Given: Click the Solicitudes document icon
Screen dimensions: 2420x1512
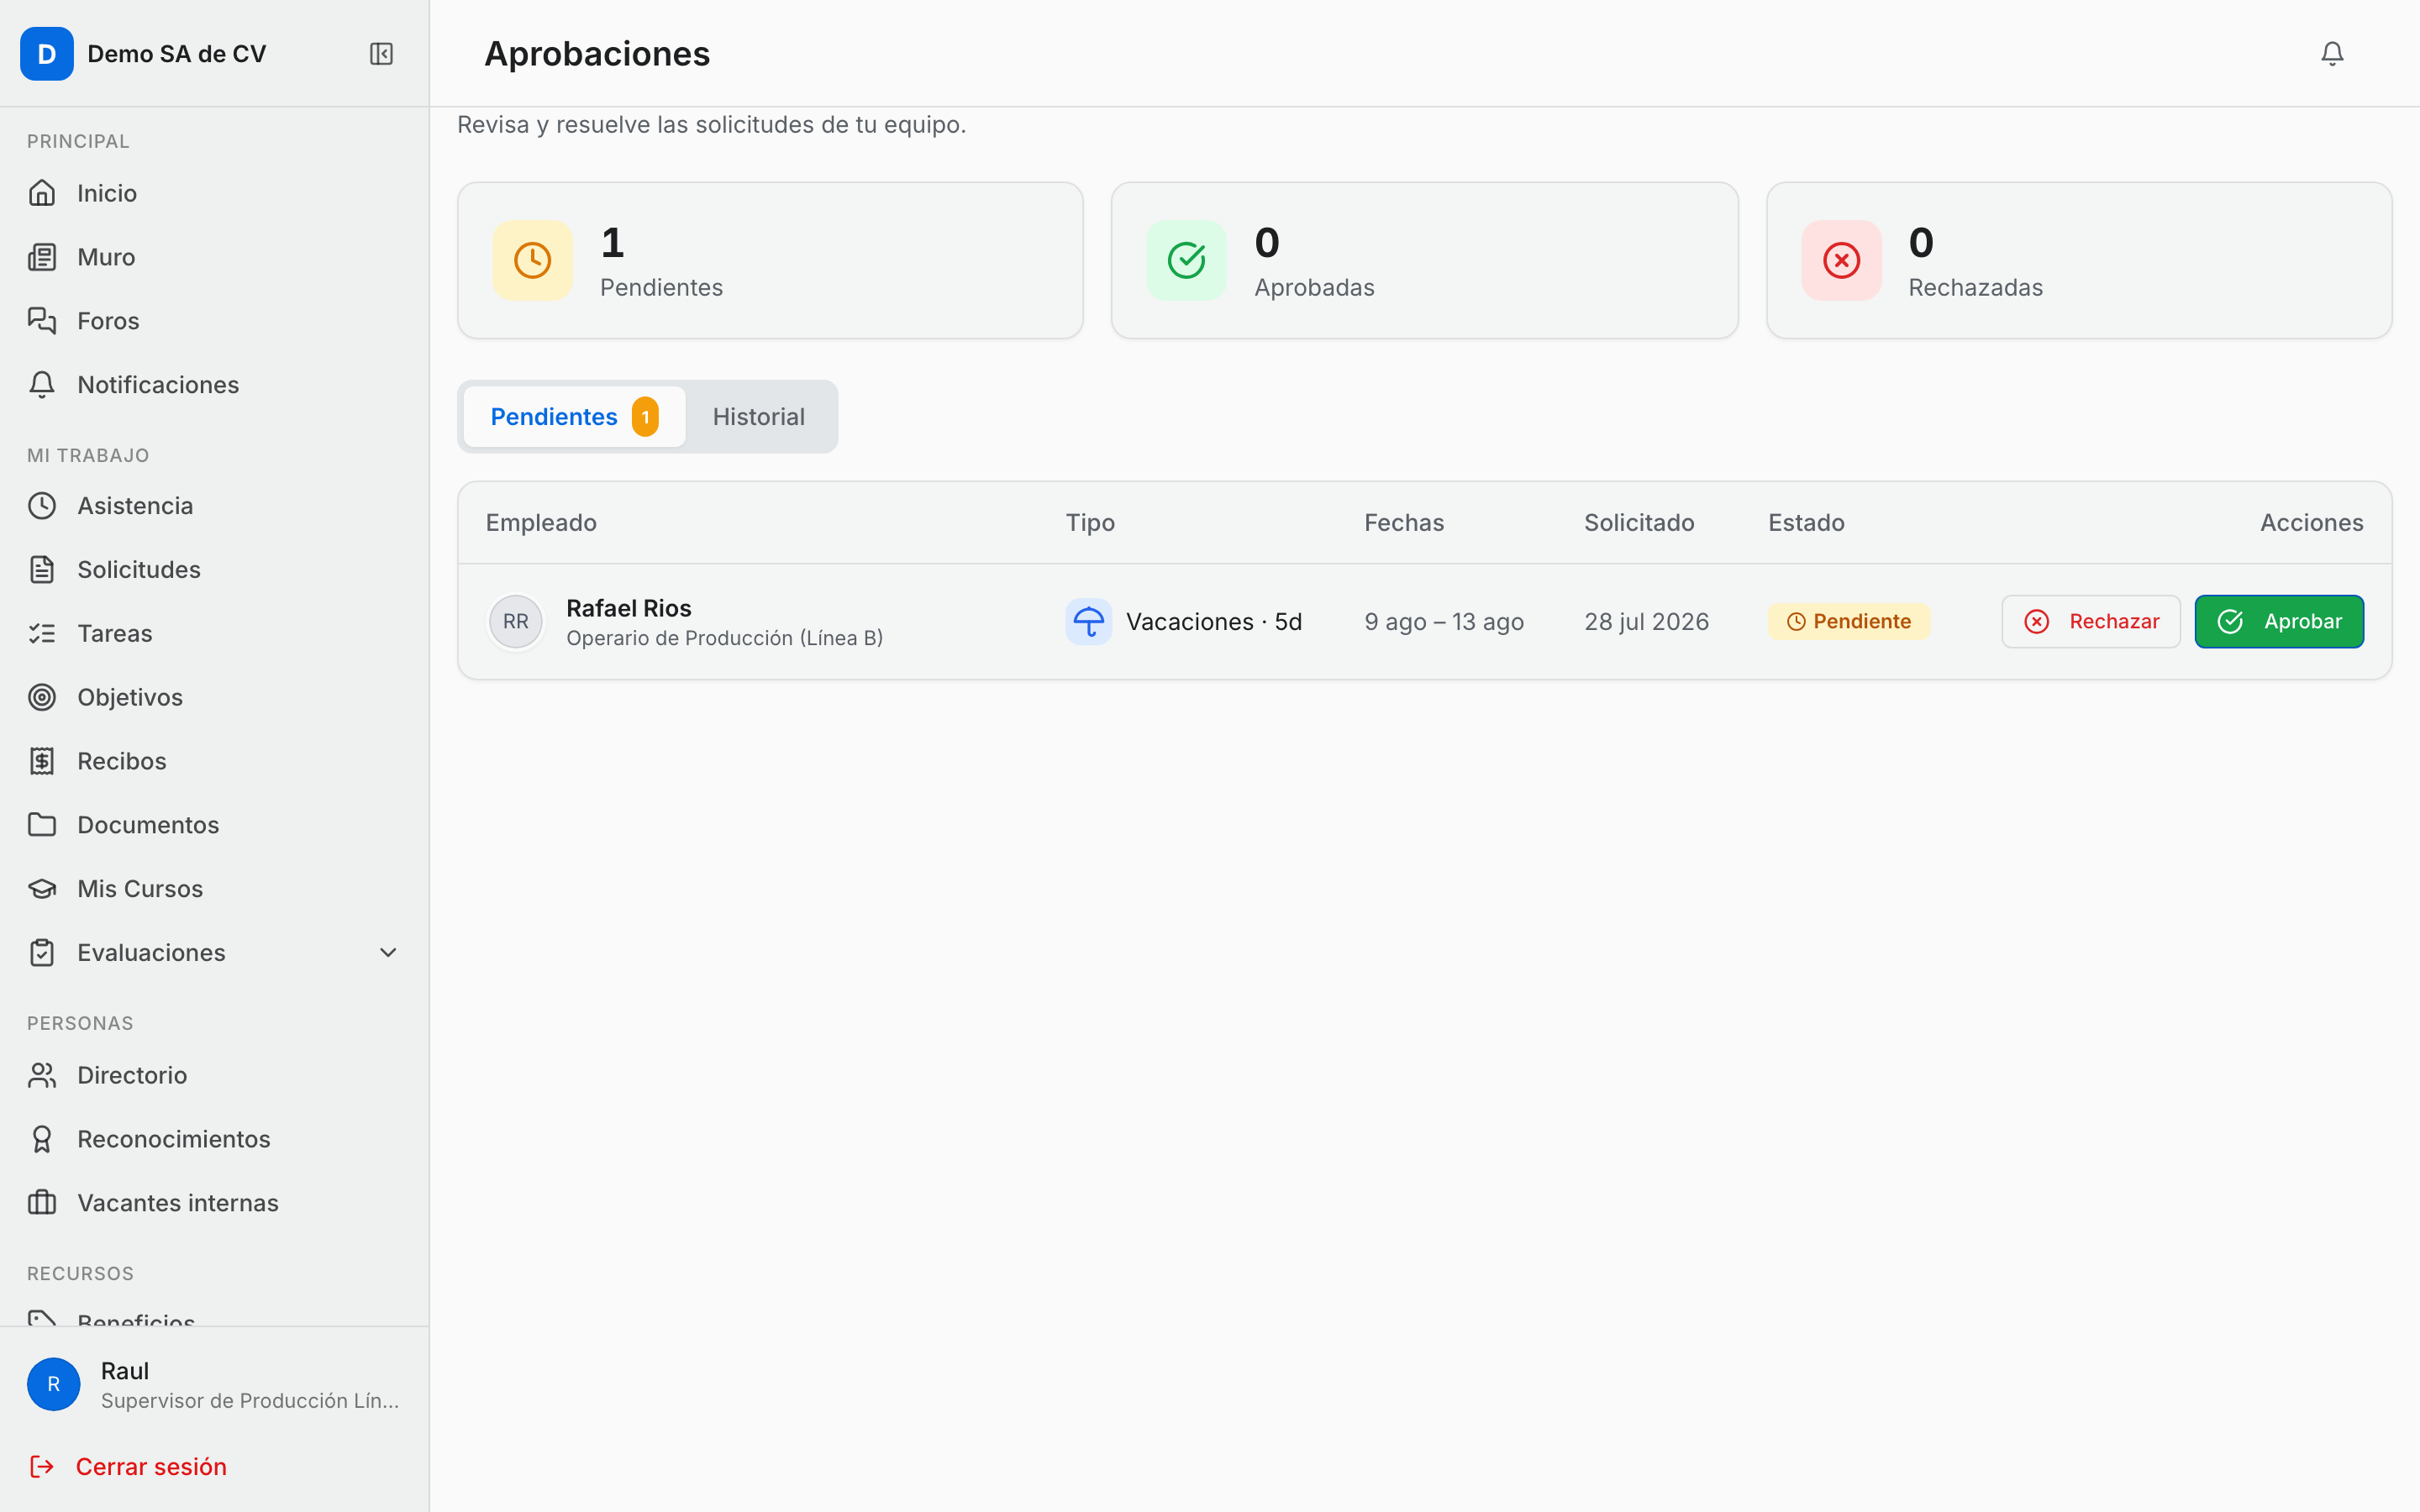Looking at the screenshot, I should [x=42, y=570].
